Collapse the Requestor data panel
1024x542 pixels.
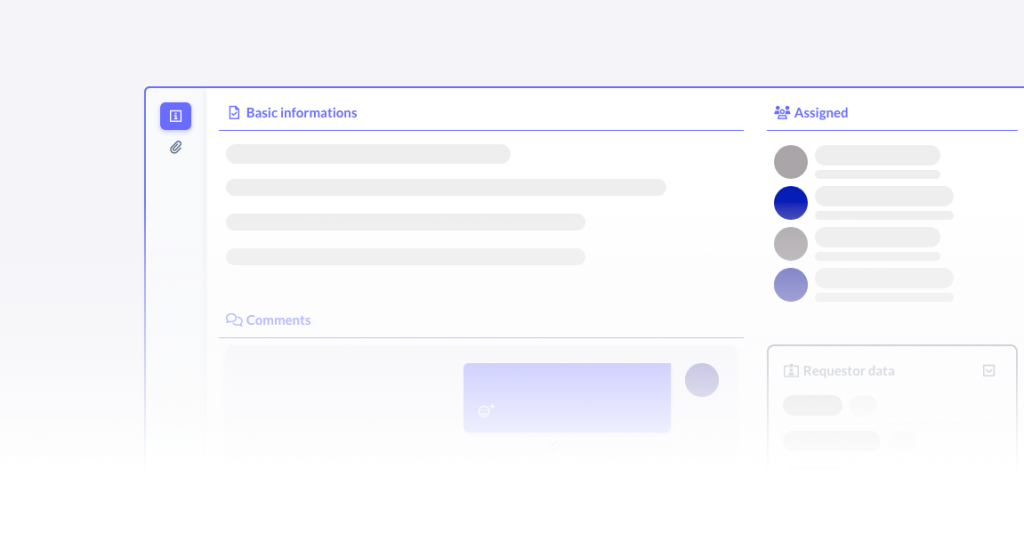pyautogui.click(x=989, y=371)
